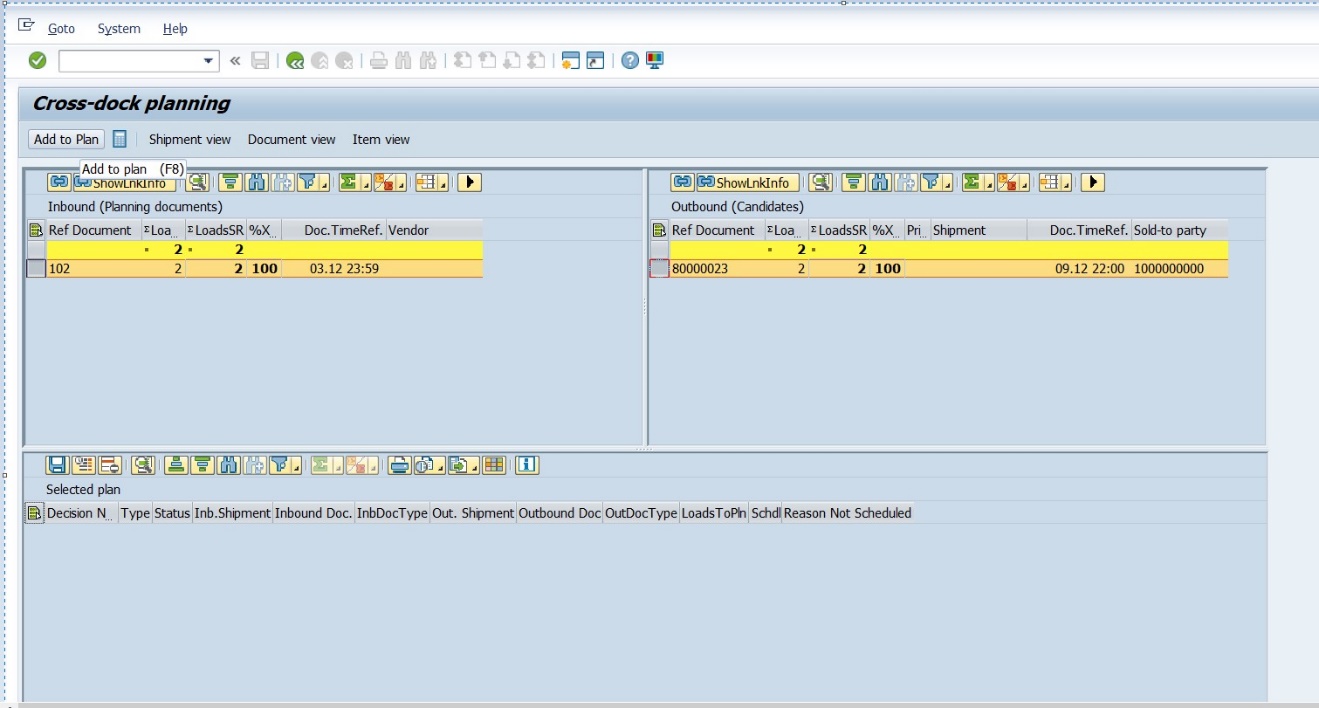Open the command field dropdown arrow
This screenshot has height=708, width=1319.
[x=209, y=61]
